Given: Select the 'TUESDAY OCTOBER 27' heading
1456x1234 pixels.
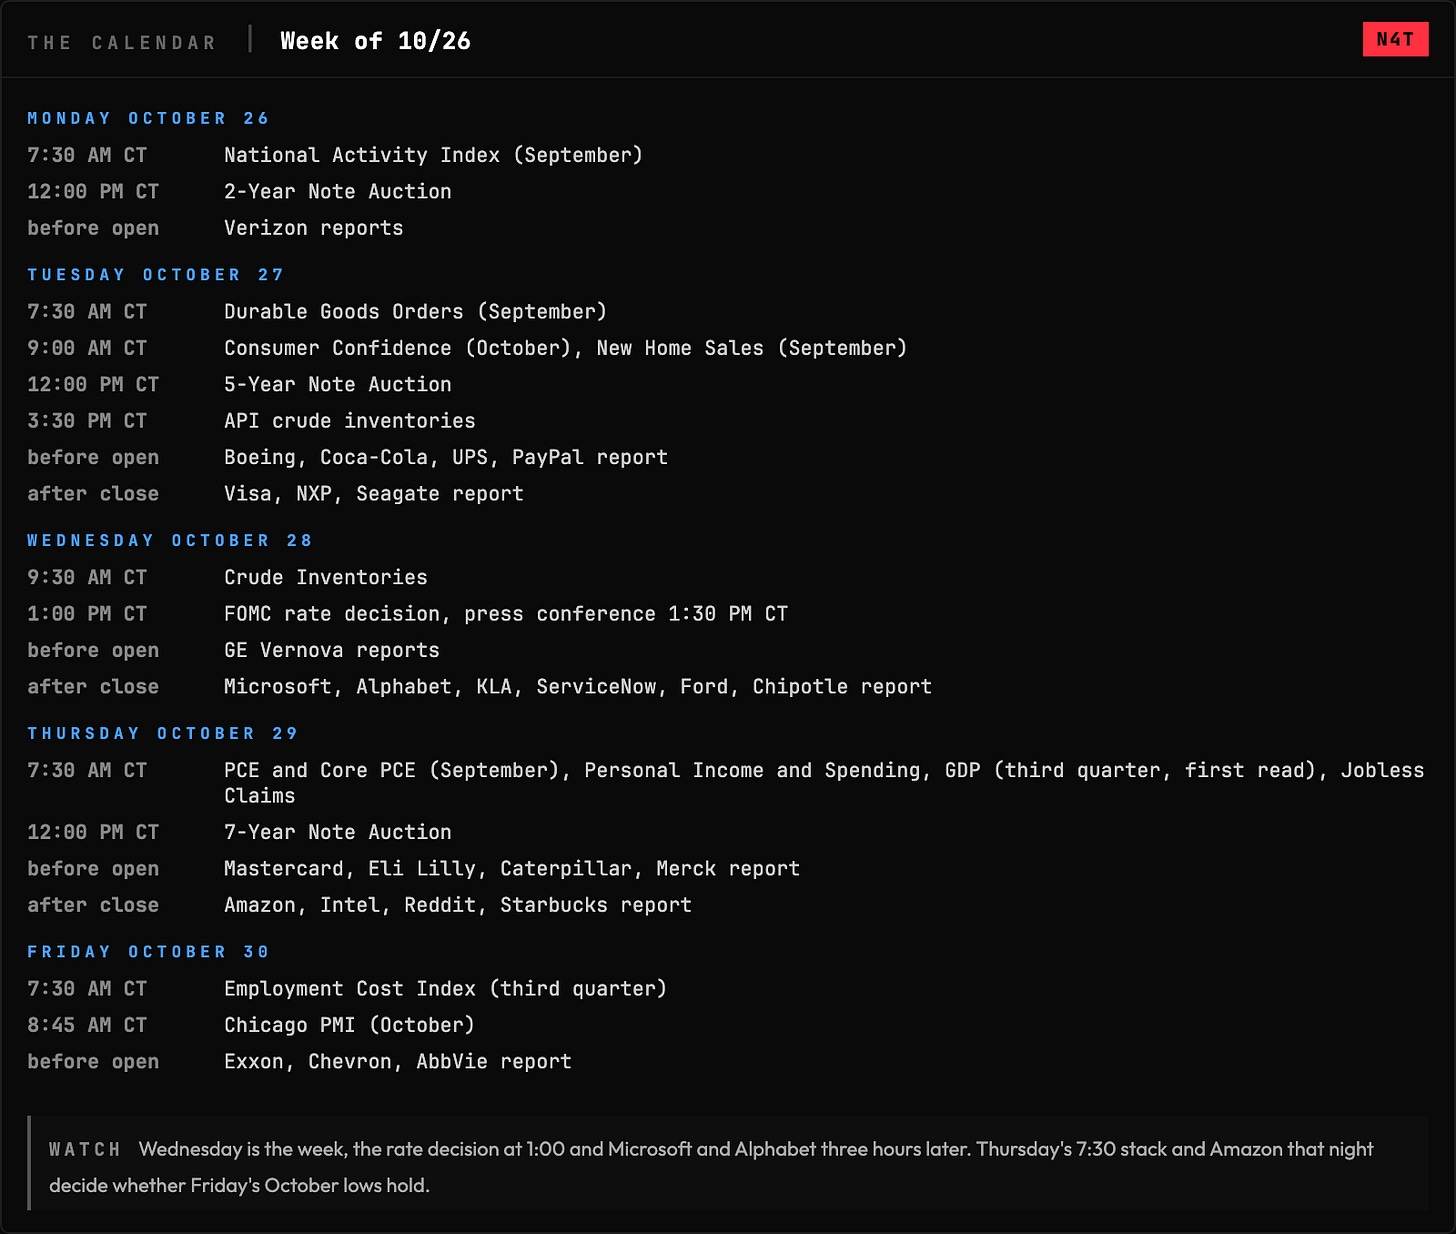Looking at the screenshot, I should pyautogui.click(x=155, y=275).
